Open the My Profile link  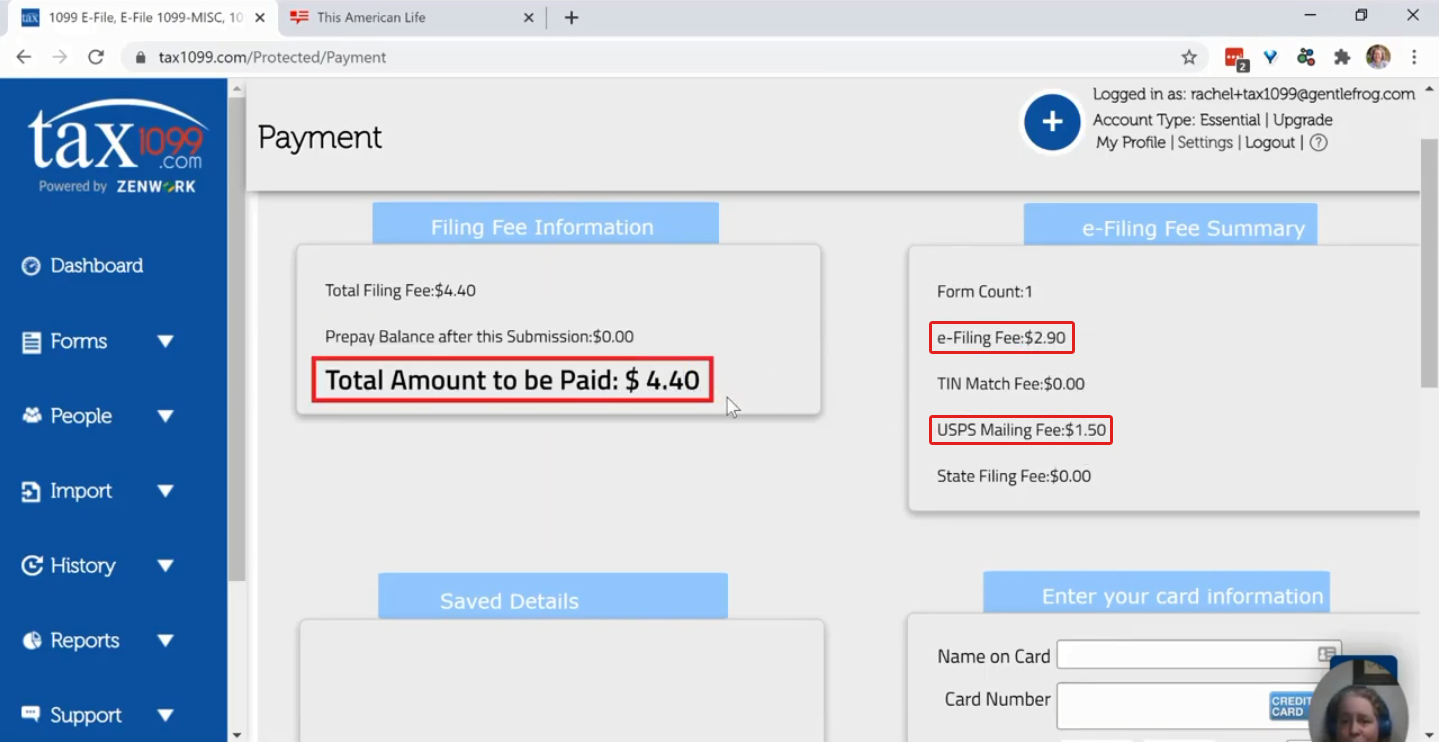coord(1131,143)
